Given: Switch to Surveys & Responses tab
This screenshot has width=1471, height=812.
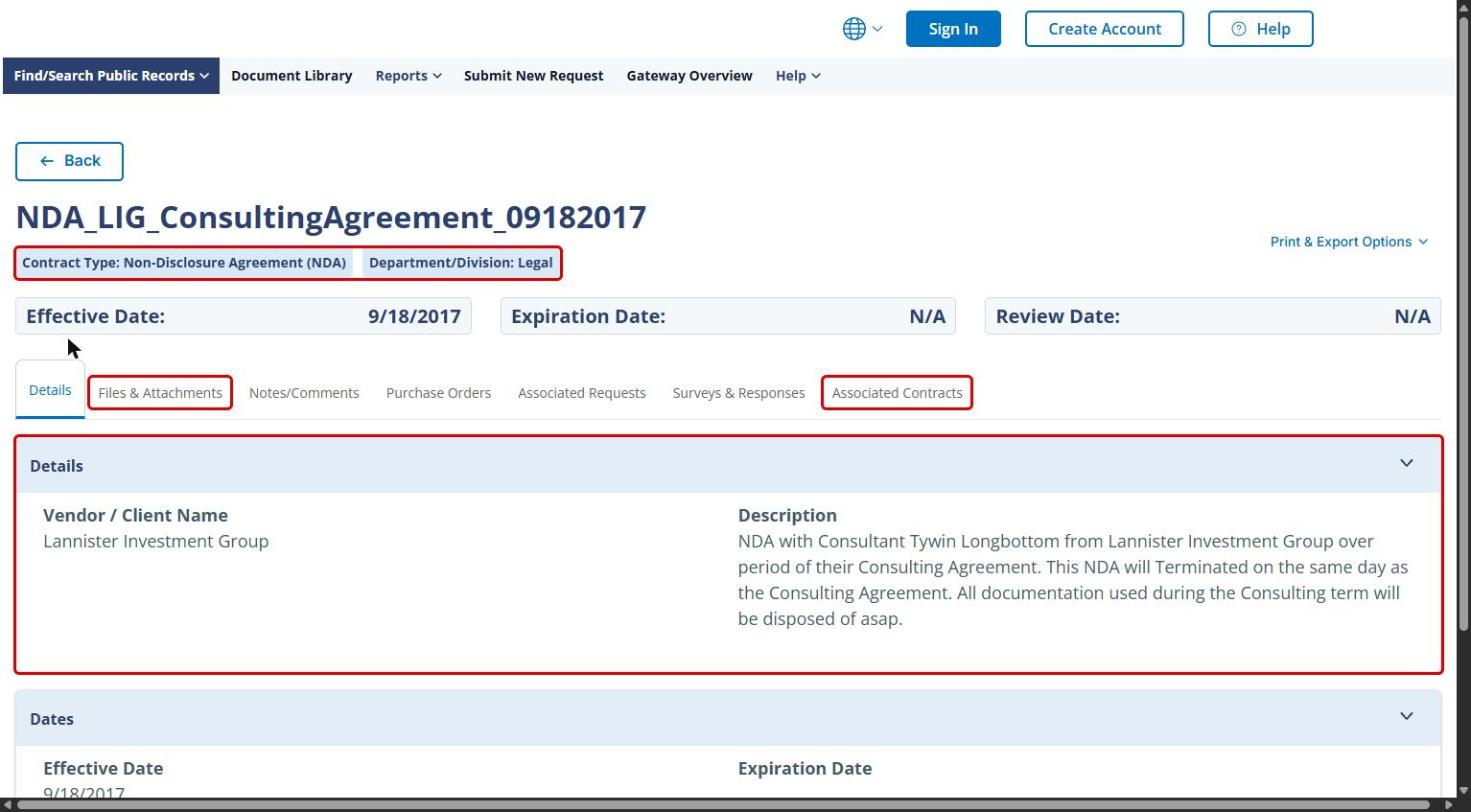Looking at the screenshot, I should pyautogui.click(x=739, y=393).
